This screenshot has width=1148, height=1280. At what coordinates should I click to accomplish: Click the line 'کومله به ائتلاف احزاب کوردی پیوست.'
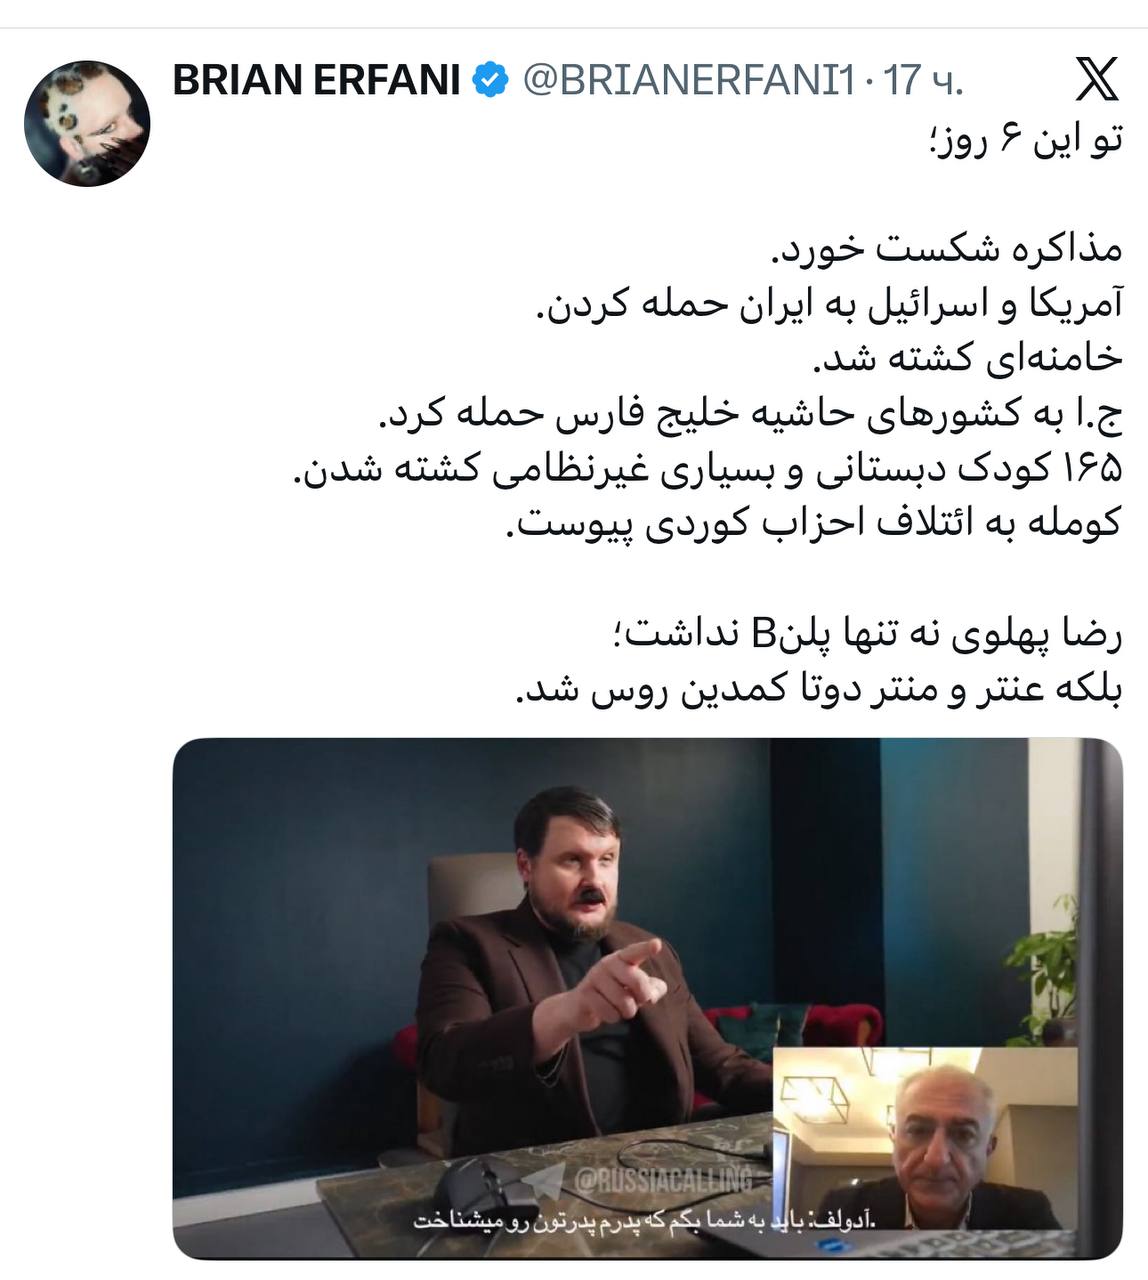coord(816,524)
